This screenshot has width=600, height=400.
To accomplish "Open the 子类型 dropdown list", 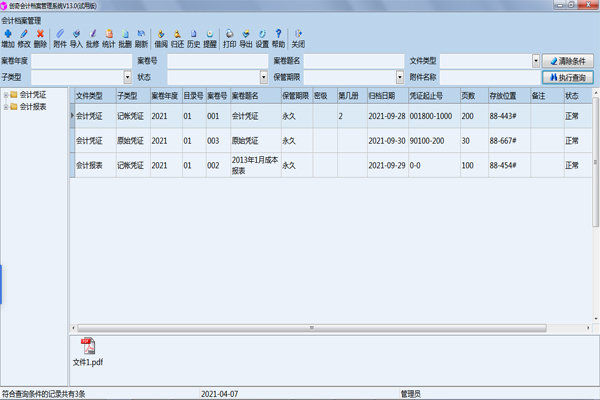I will click(x=125, y=77).
